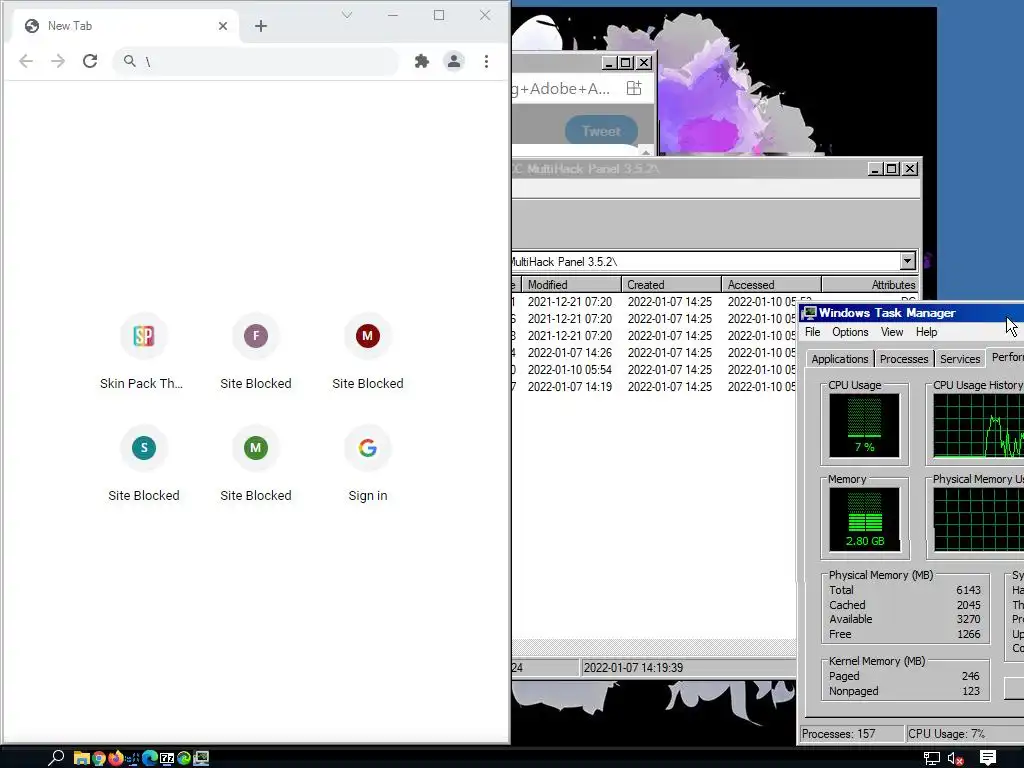
Task: Click Processes: 157 status entry
Action: 852,734
